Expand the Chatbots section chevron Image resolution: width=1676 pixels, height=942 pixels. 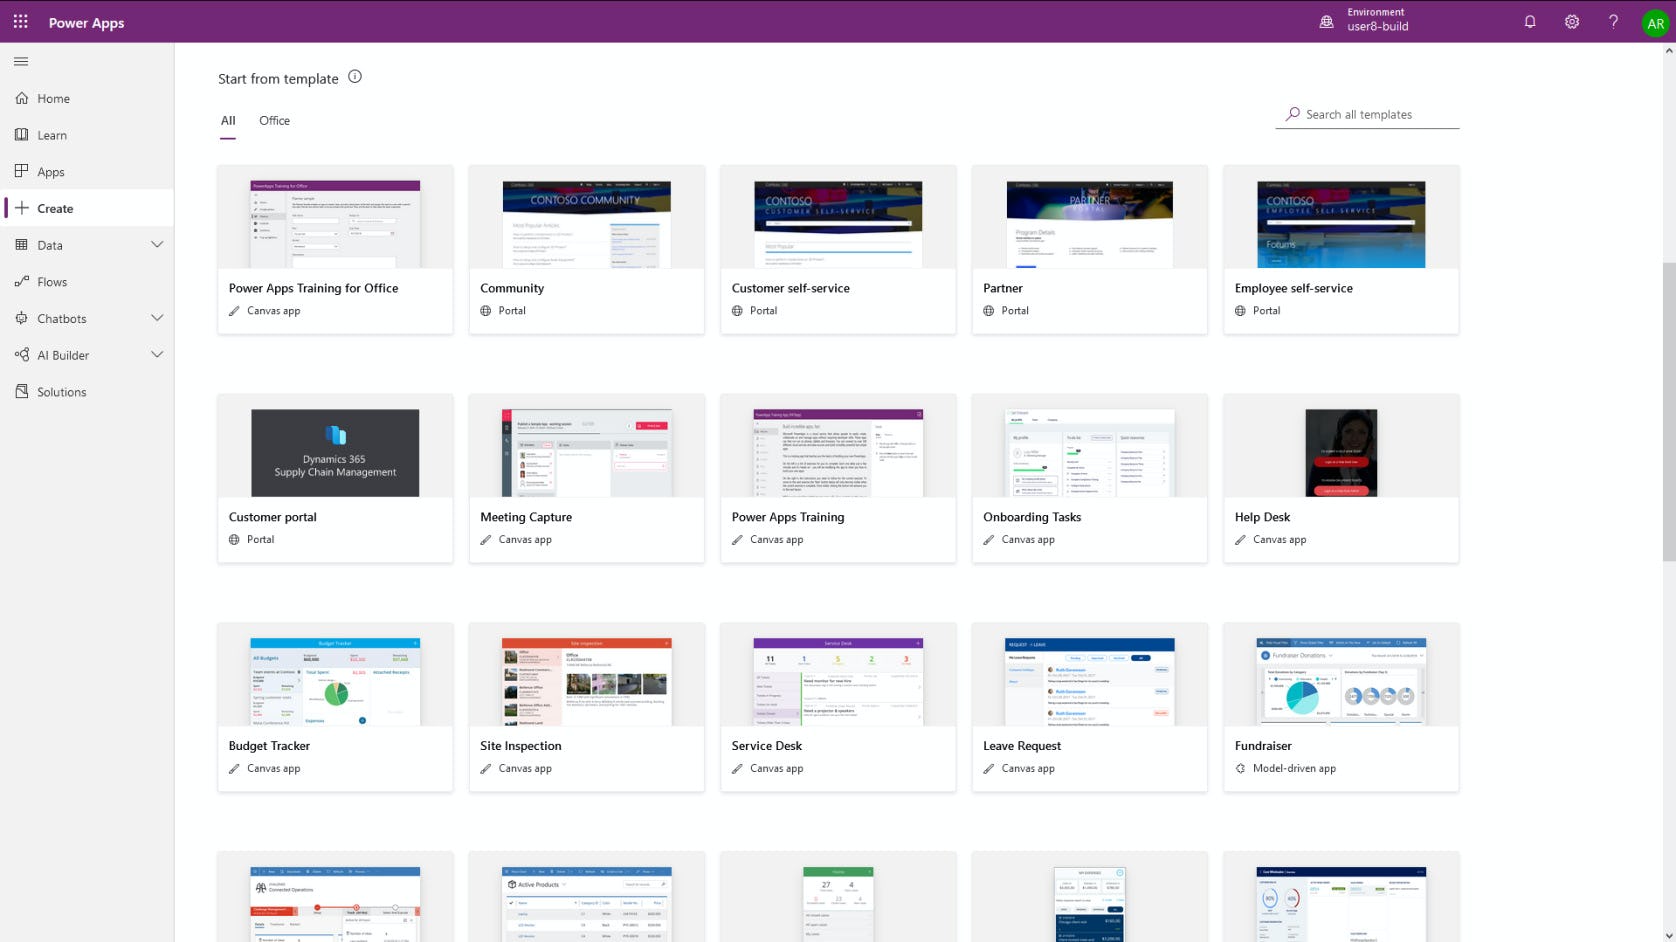(x=157, y=318)
